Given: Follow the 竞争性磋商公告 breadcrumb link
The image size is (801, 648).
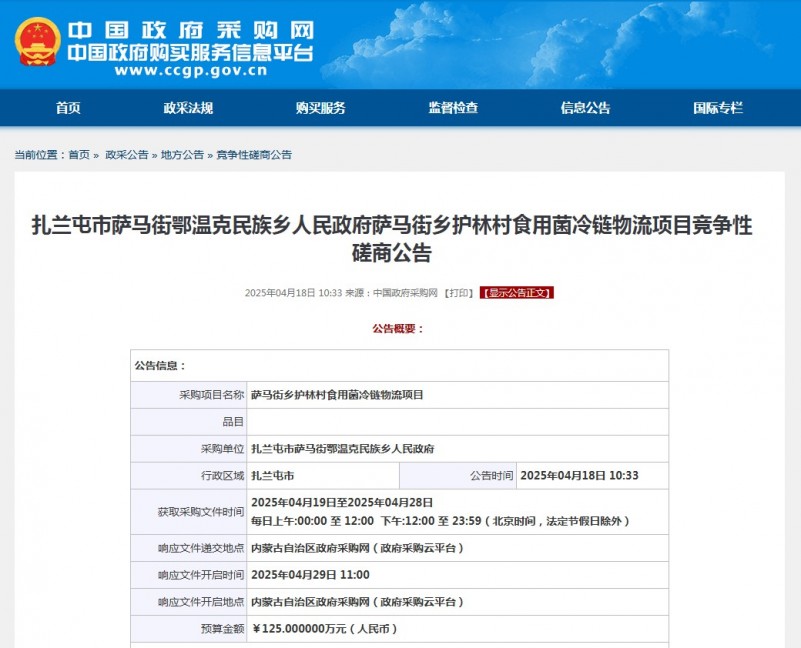Looking at the screenshot, I should (x=254, y=155).
